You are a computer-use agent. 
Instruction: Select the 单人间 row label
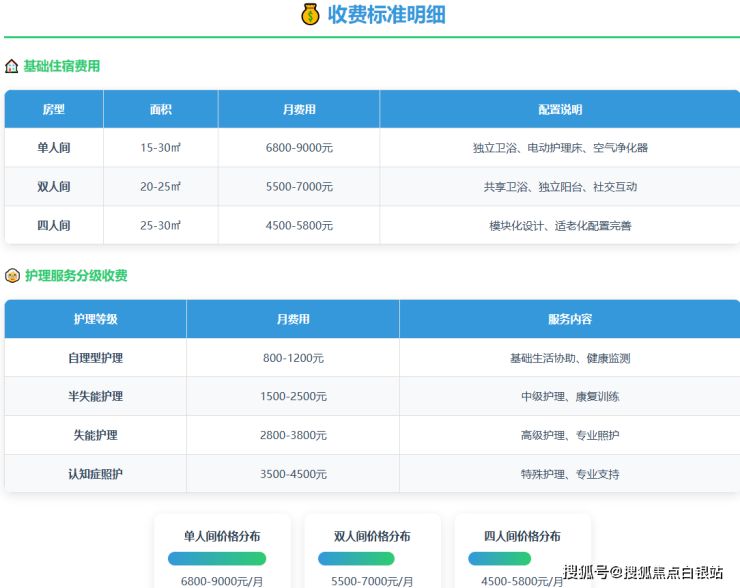(54, 148)
